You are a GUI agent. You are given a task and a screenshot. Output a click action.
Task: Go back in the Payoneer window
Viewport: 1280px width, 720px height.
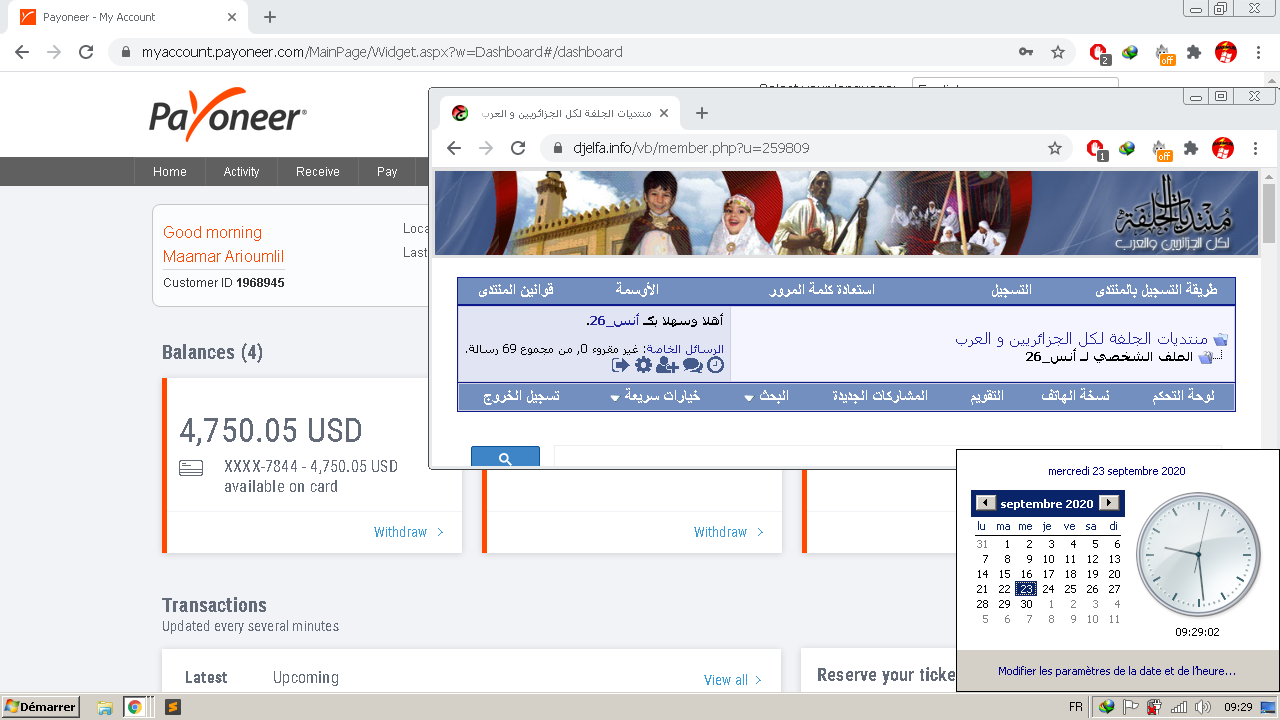tap(23, 52)
